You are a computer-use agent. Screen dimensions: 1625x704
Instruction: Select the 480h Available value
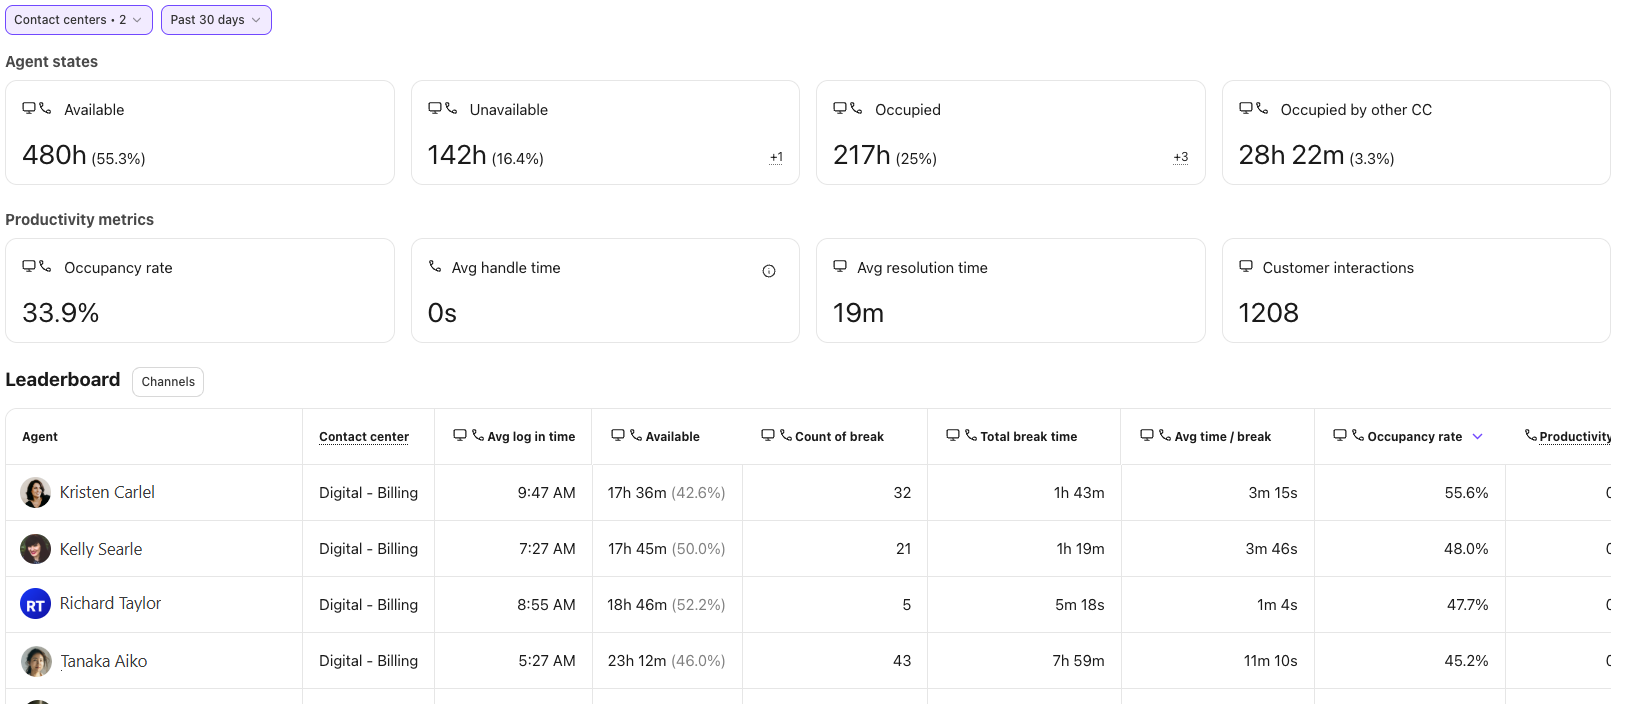coord(54,155)
